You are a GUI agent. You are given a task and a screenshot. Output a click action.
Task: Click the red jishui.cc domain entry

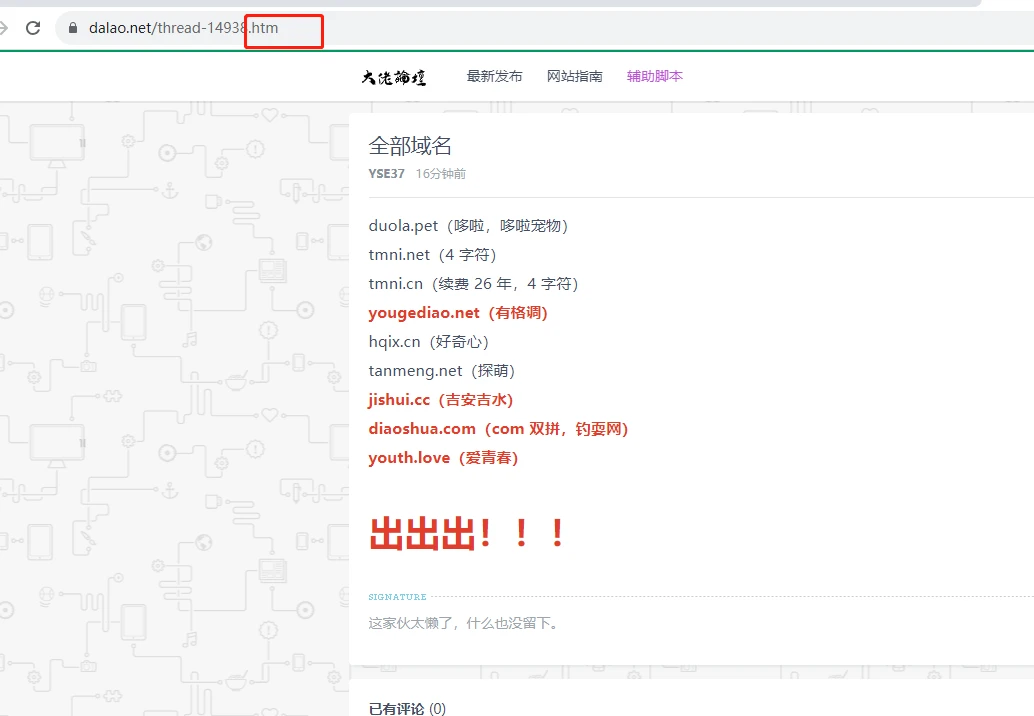tap(440, 400)
